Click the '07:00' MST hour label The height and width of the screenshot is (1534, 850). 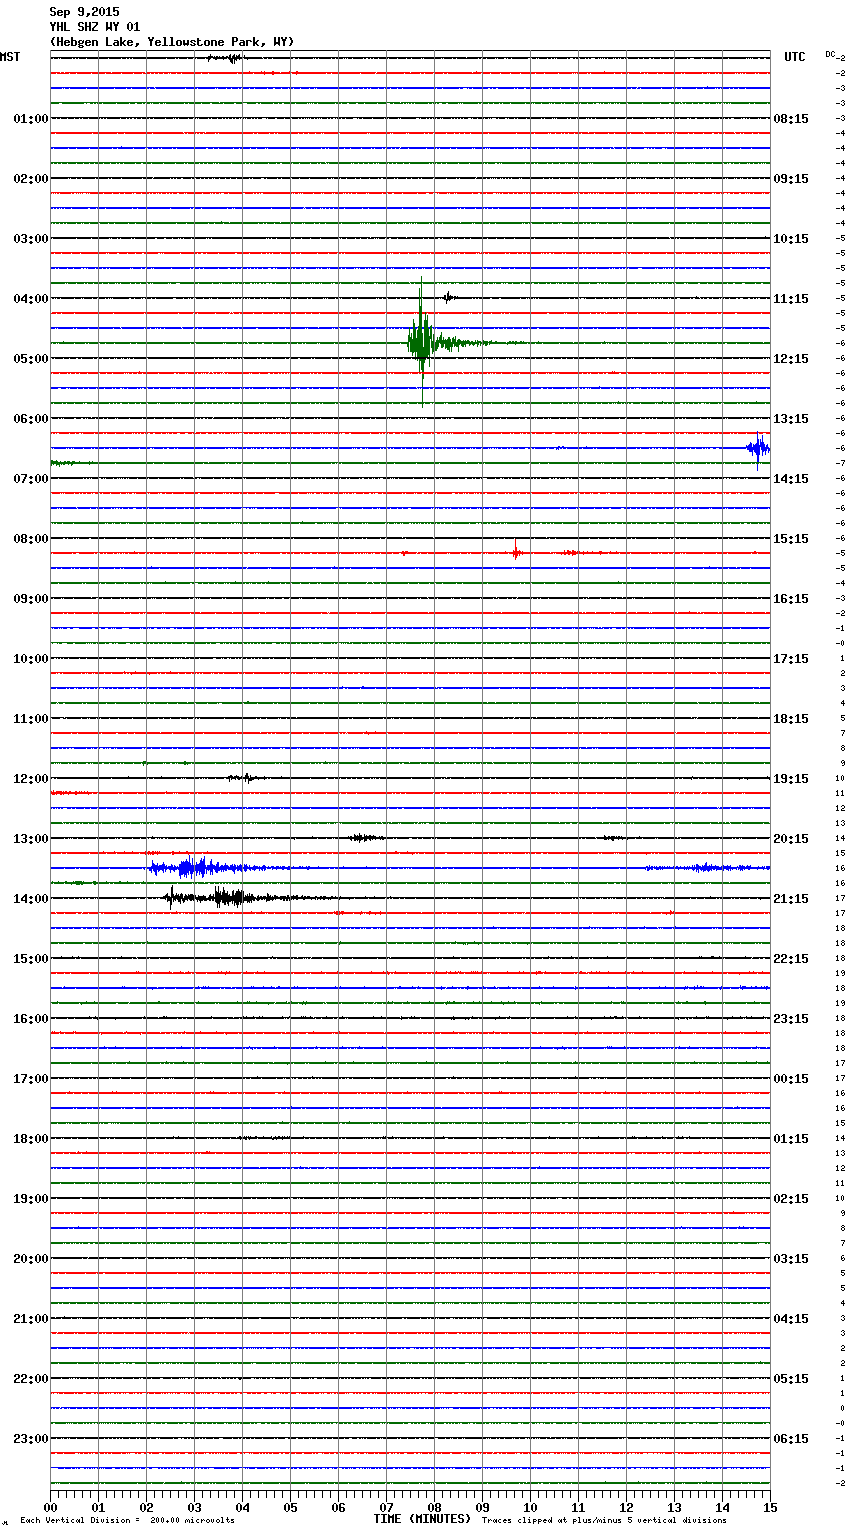[x=31, y=479]
